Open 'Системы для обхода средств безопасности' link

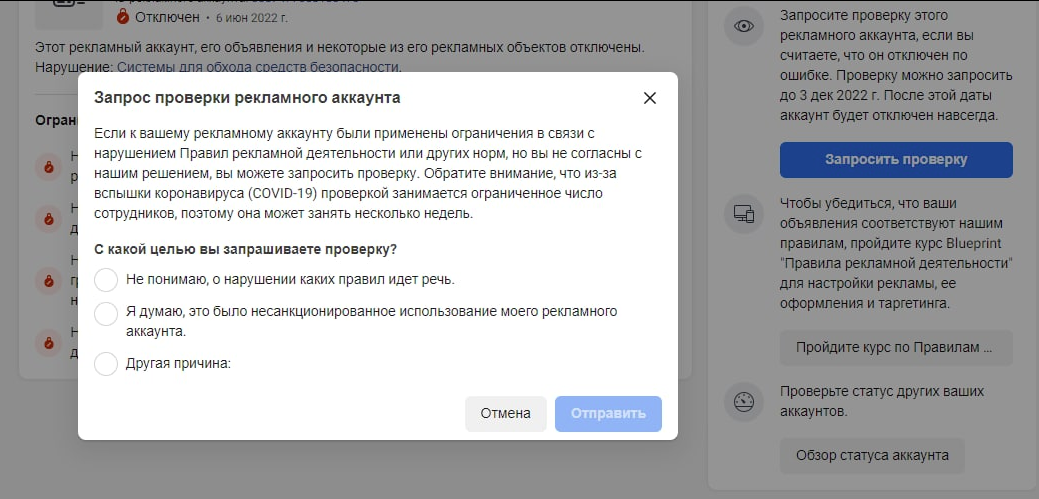(x=259, y=67)
